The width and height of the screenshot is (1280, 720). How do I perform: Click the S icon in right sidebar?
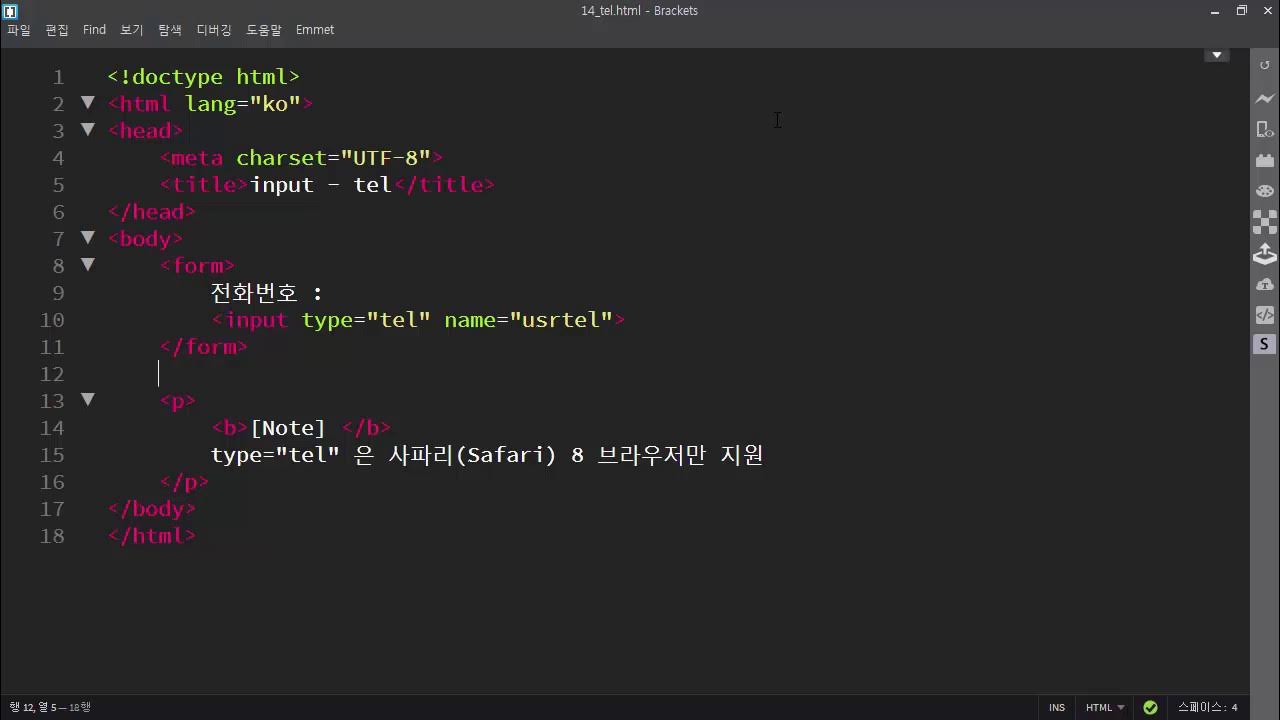tap(1264, 344)
